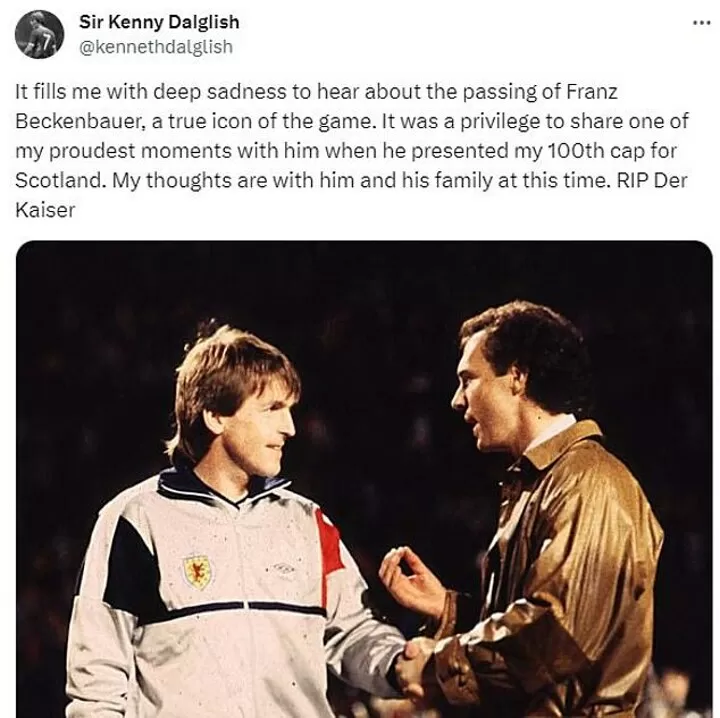Click the red panel on the tracksuit shoulder

(328, 546)
